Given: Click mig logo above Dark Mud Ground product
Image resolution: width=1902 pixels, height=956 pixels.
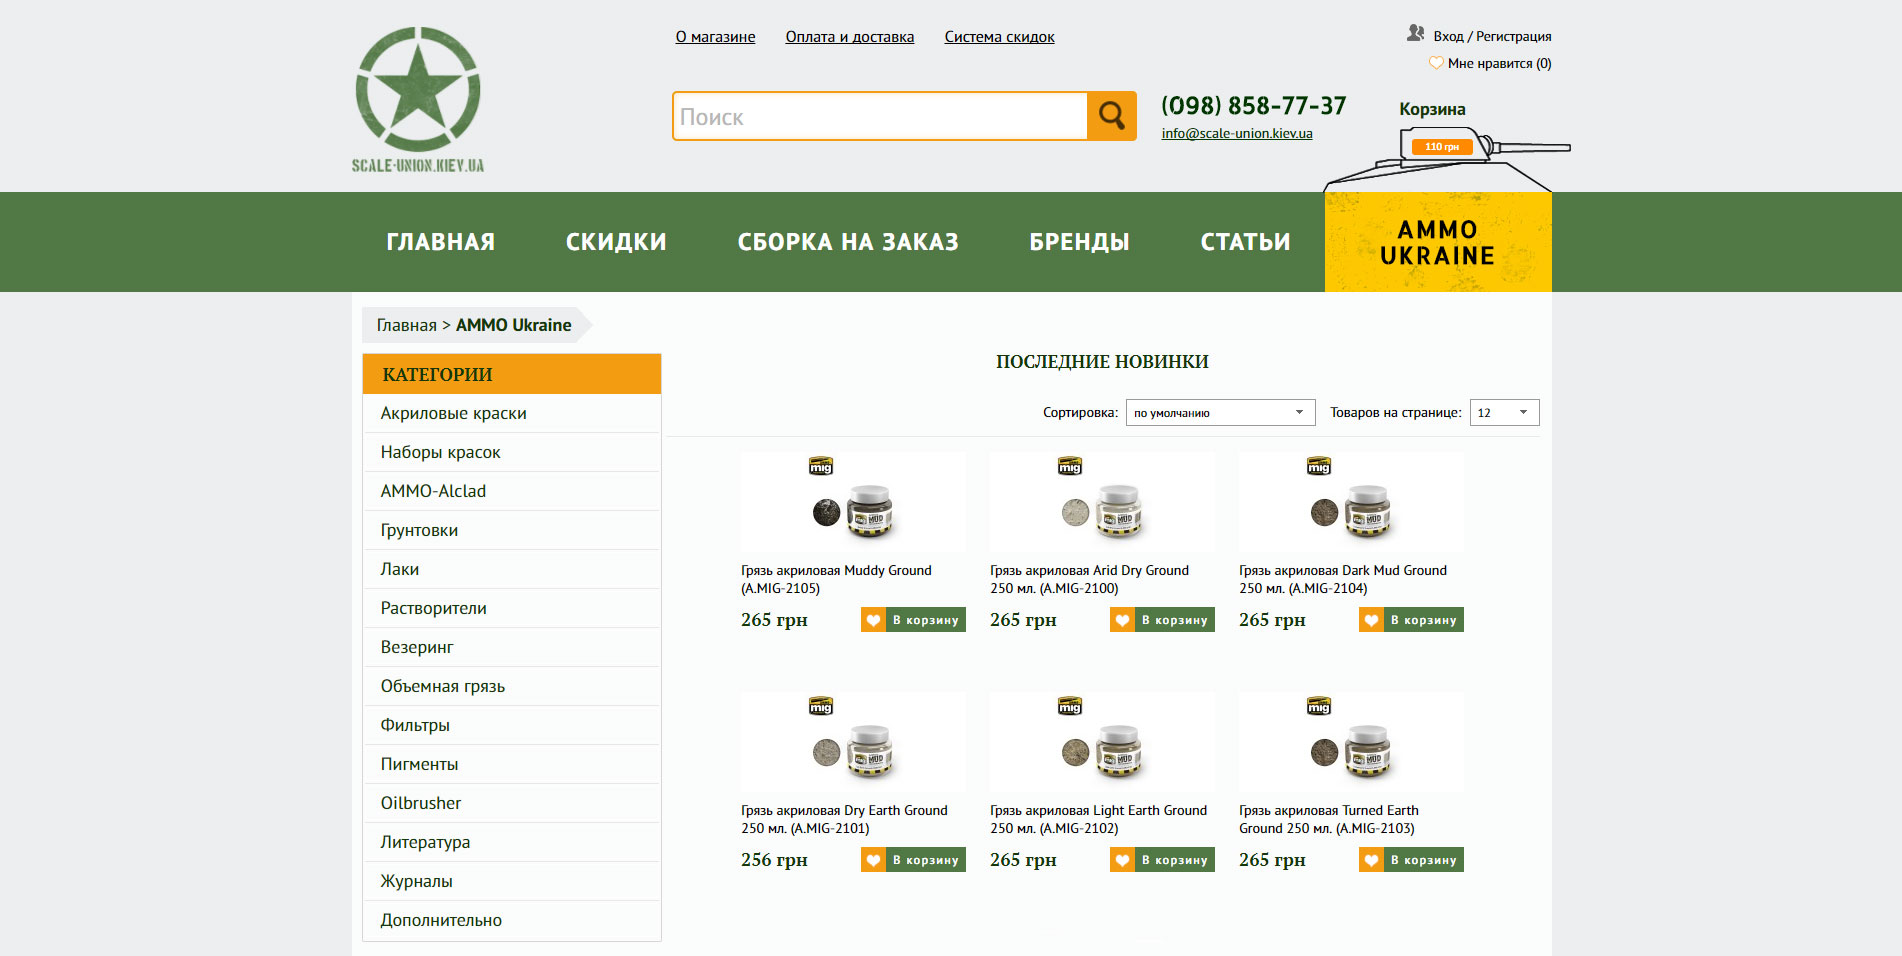Looking at the screenshot, I should (x=1319, y=466).
